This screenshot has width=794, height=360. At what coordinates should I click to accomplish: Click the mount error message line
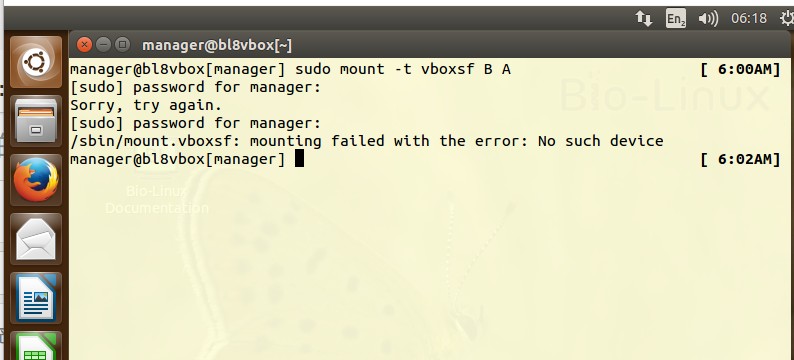point(367,141)
